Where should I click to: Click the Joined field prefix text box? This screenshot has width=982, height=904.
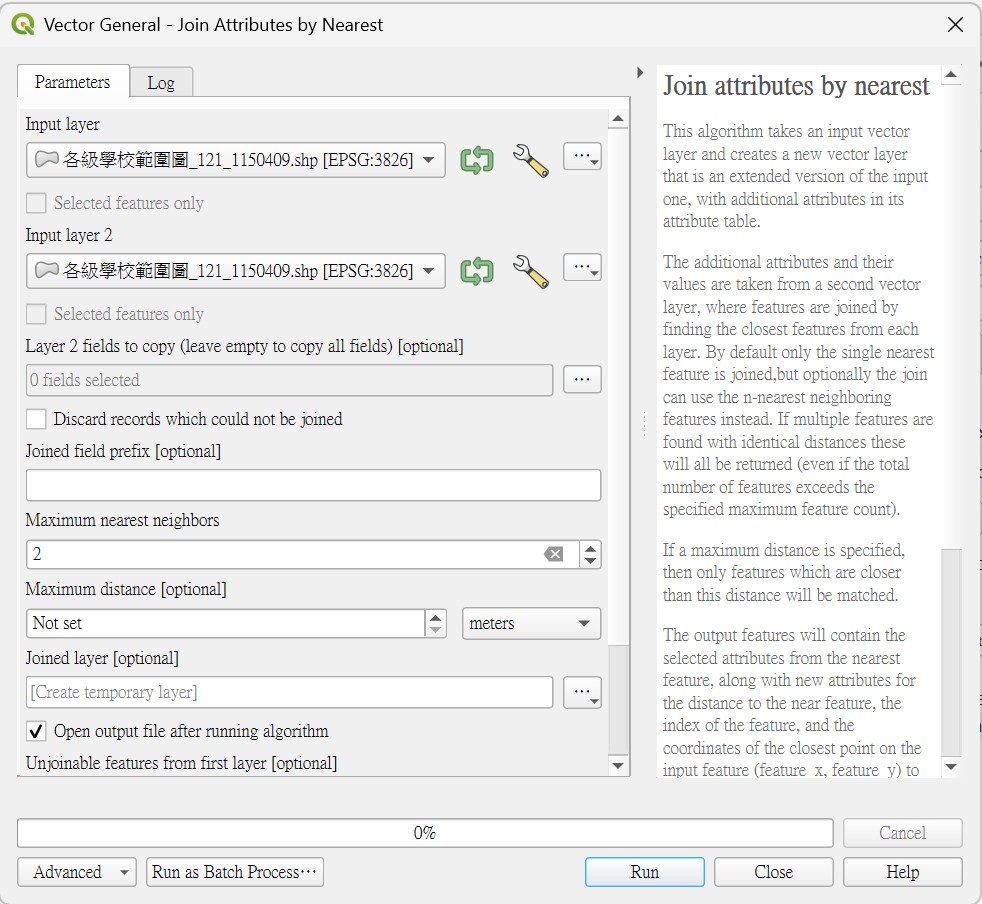313,485
